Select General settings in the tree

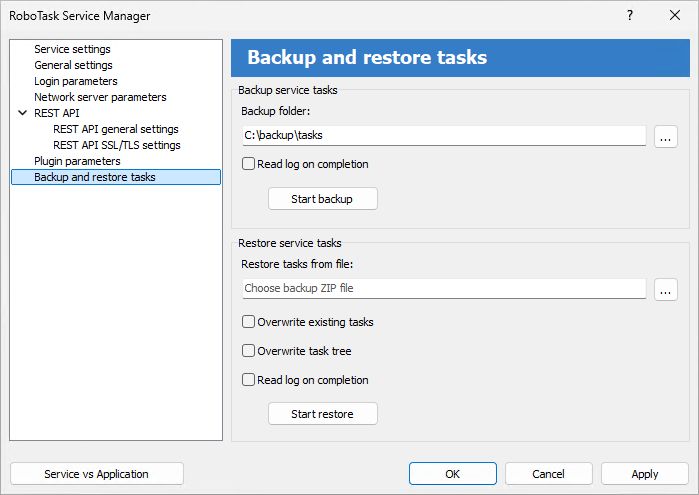tap(73, 65)
